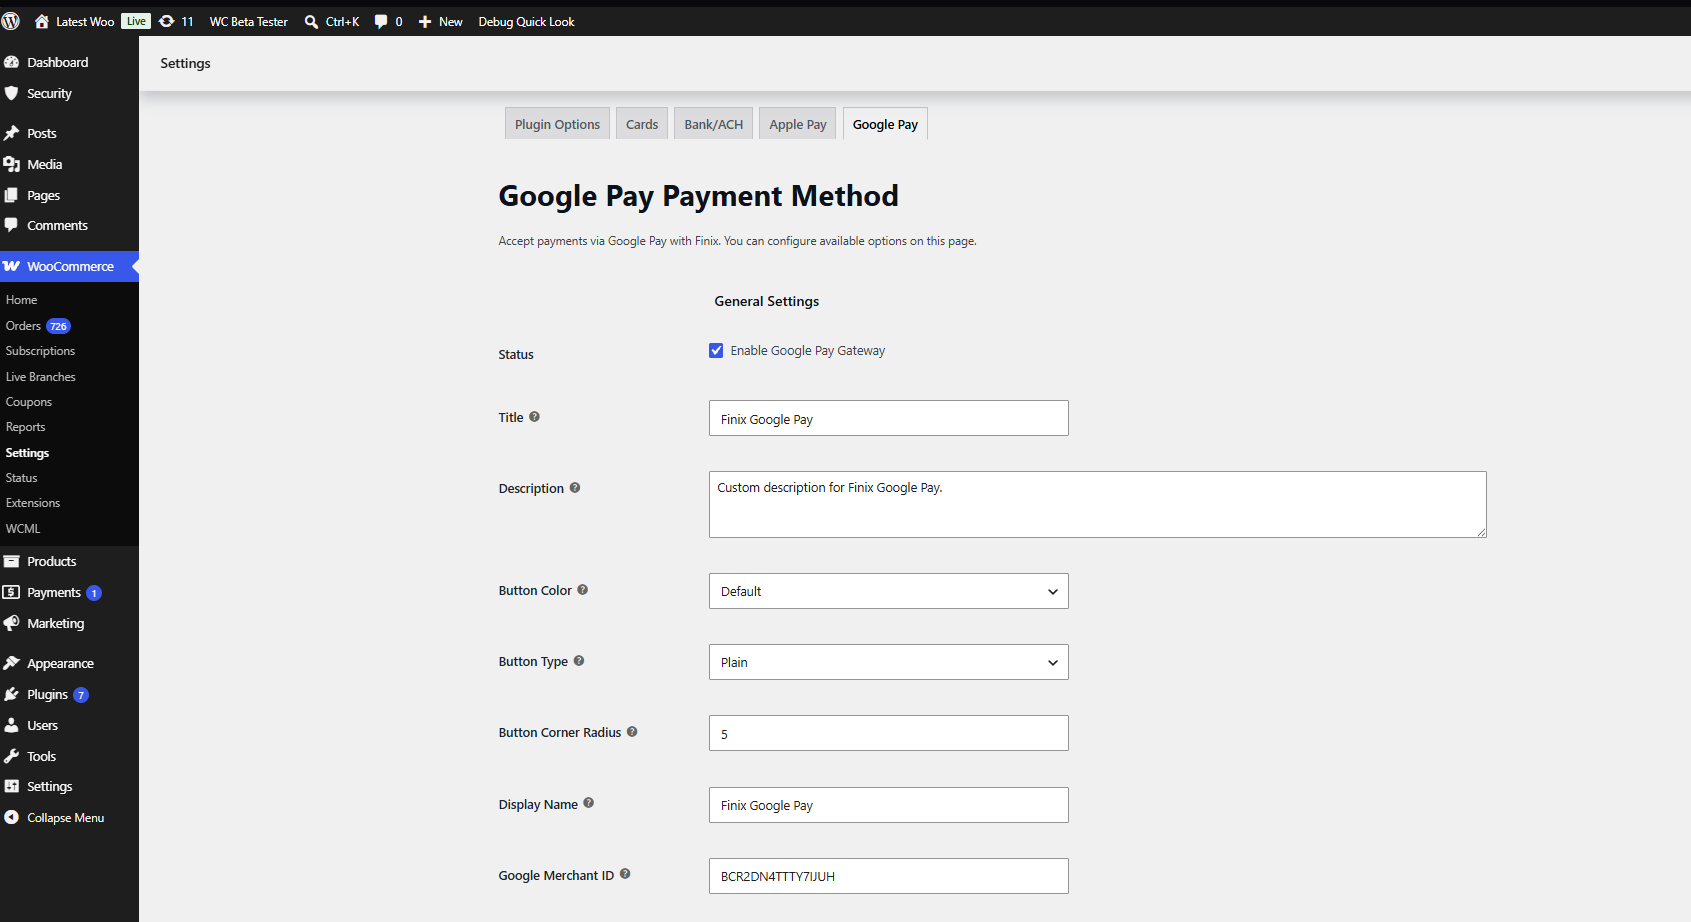Click help icon beside Button Corner Radius
The height and width of the screenshot is (922, 1691).
632,732
